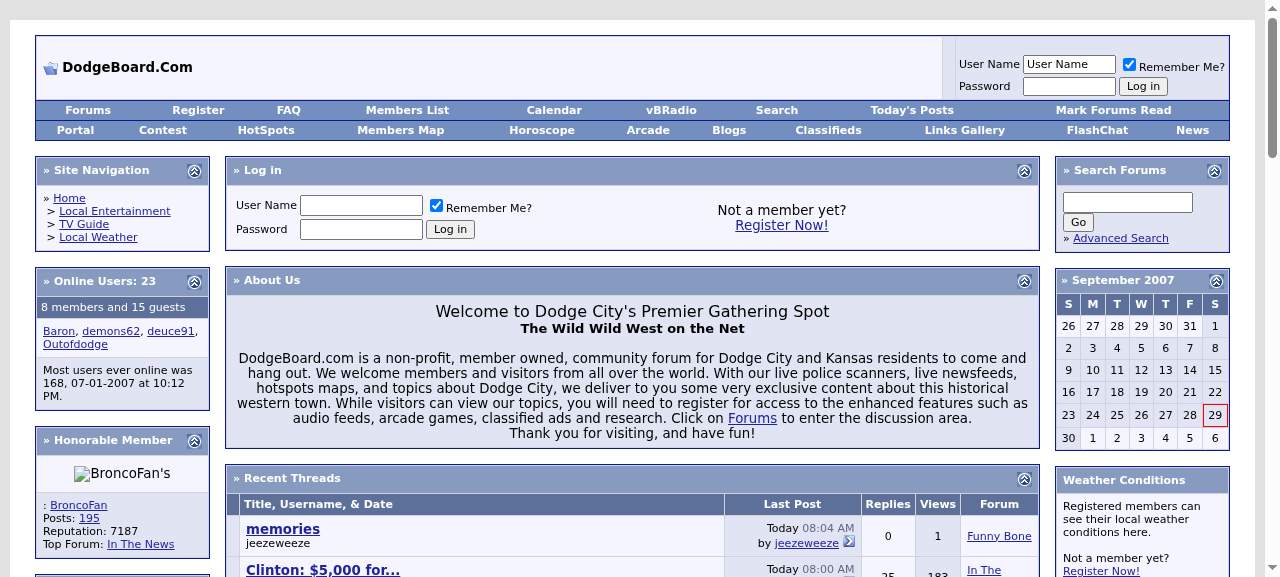This screenshot has height=577, width=1280.
Task: Select September 29 in the calendar
Action: (1215, 415)
